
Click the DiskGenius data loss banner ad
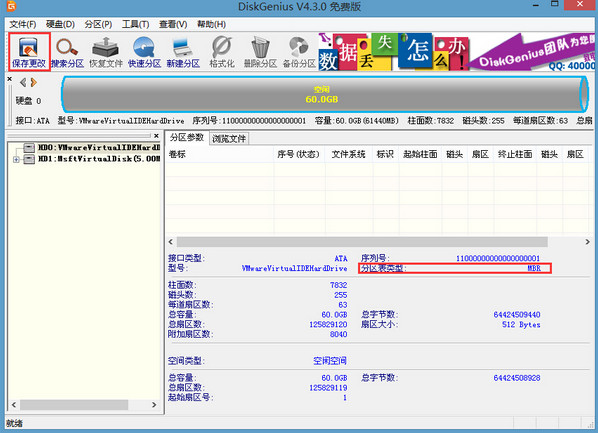[456, 52]
